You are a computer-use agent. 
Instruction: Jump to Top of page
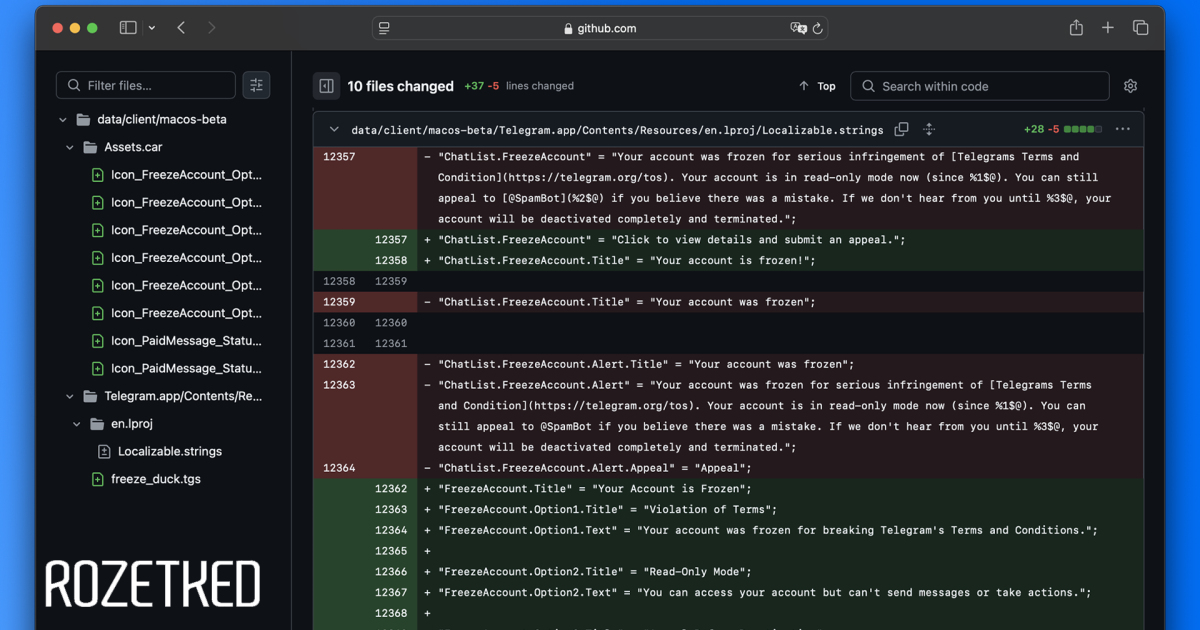coord(817,86)
